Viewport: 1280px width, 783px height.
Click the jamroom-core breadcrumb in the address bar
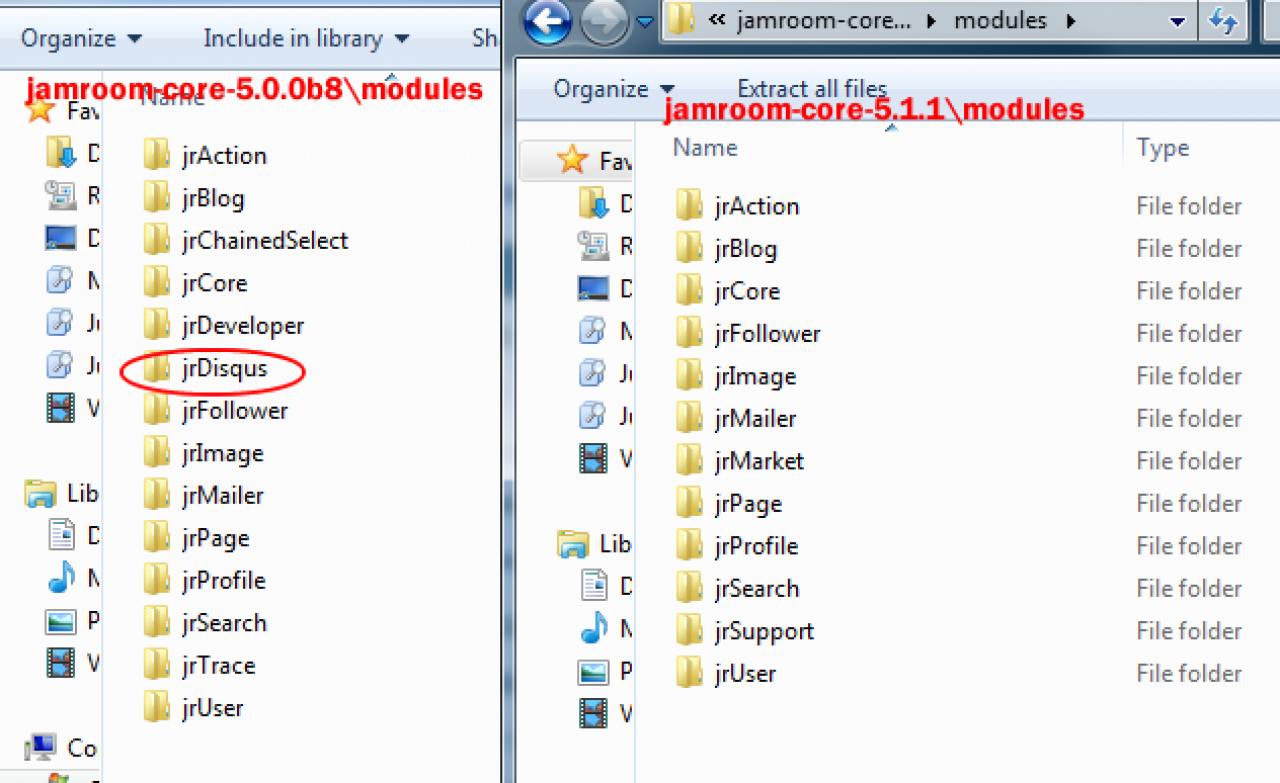[x=826, y=21]
